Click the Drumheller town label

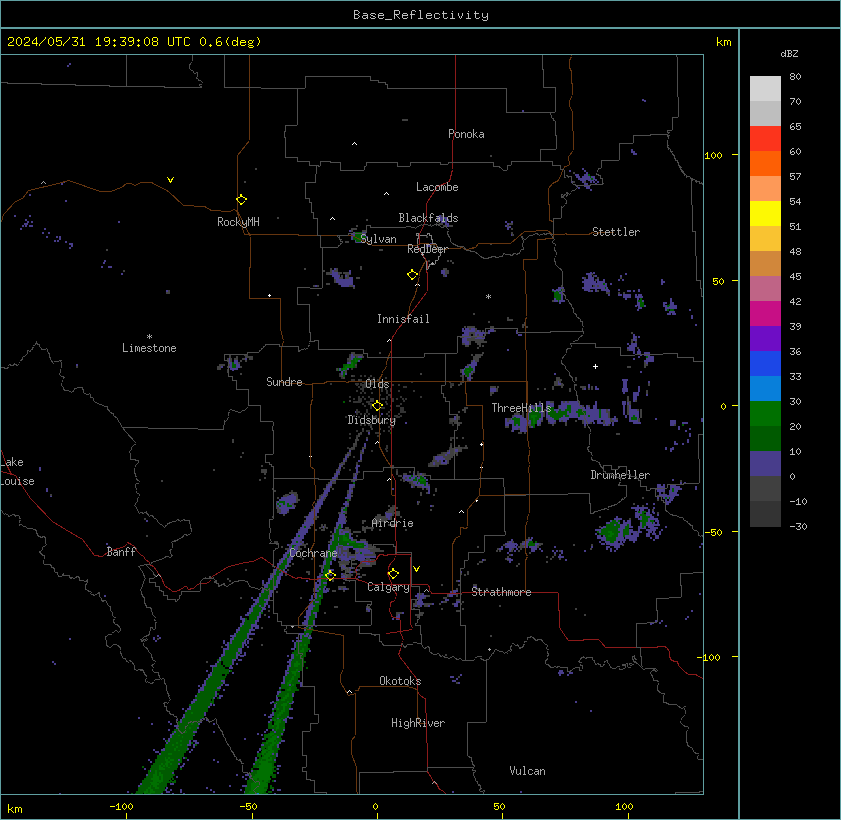[x=620, y=475]
